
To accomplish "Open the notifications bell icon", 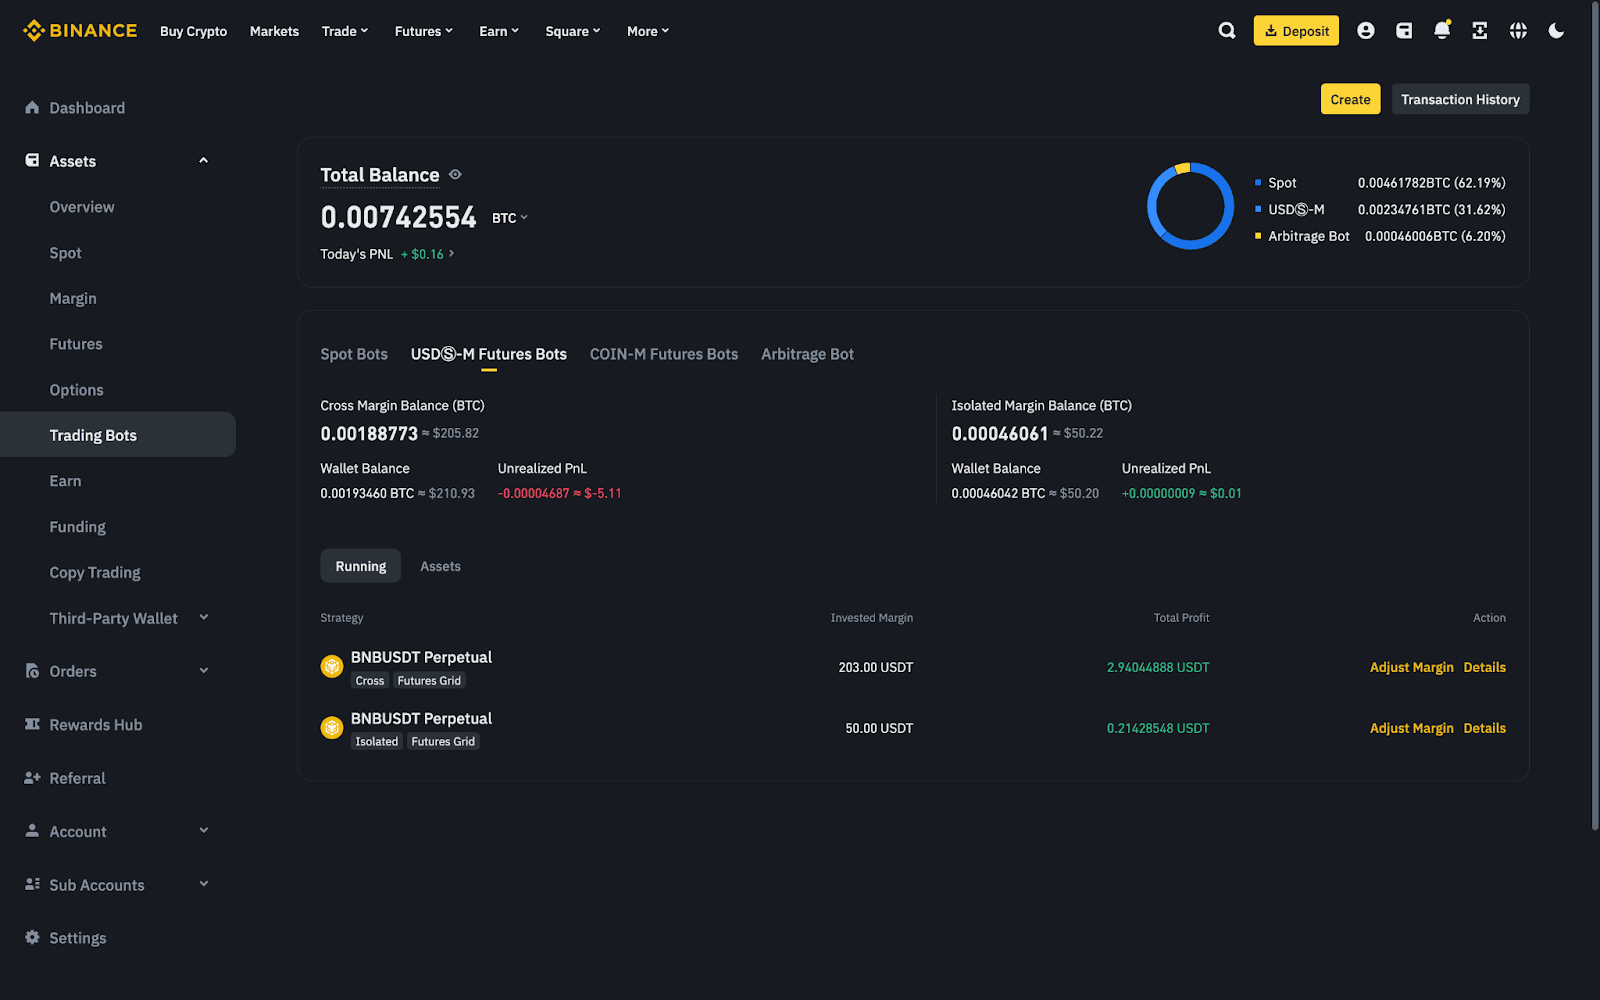I will click(x=1442, y=31).
